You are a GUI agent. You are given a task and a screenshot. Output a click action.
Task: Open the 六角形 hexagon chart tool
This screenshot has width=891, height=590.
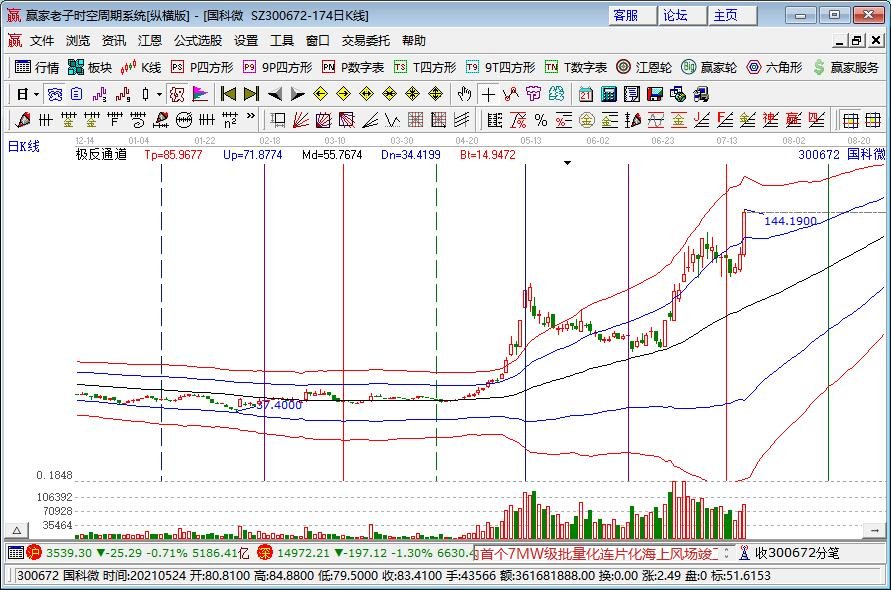coord(774,68)
